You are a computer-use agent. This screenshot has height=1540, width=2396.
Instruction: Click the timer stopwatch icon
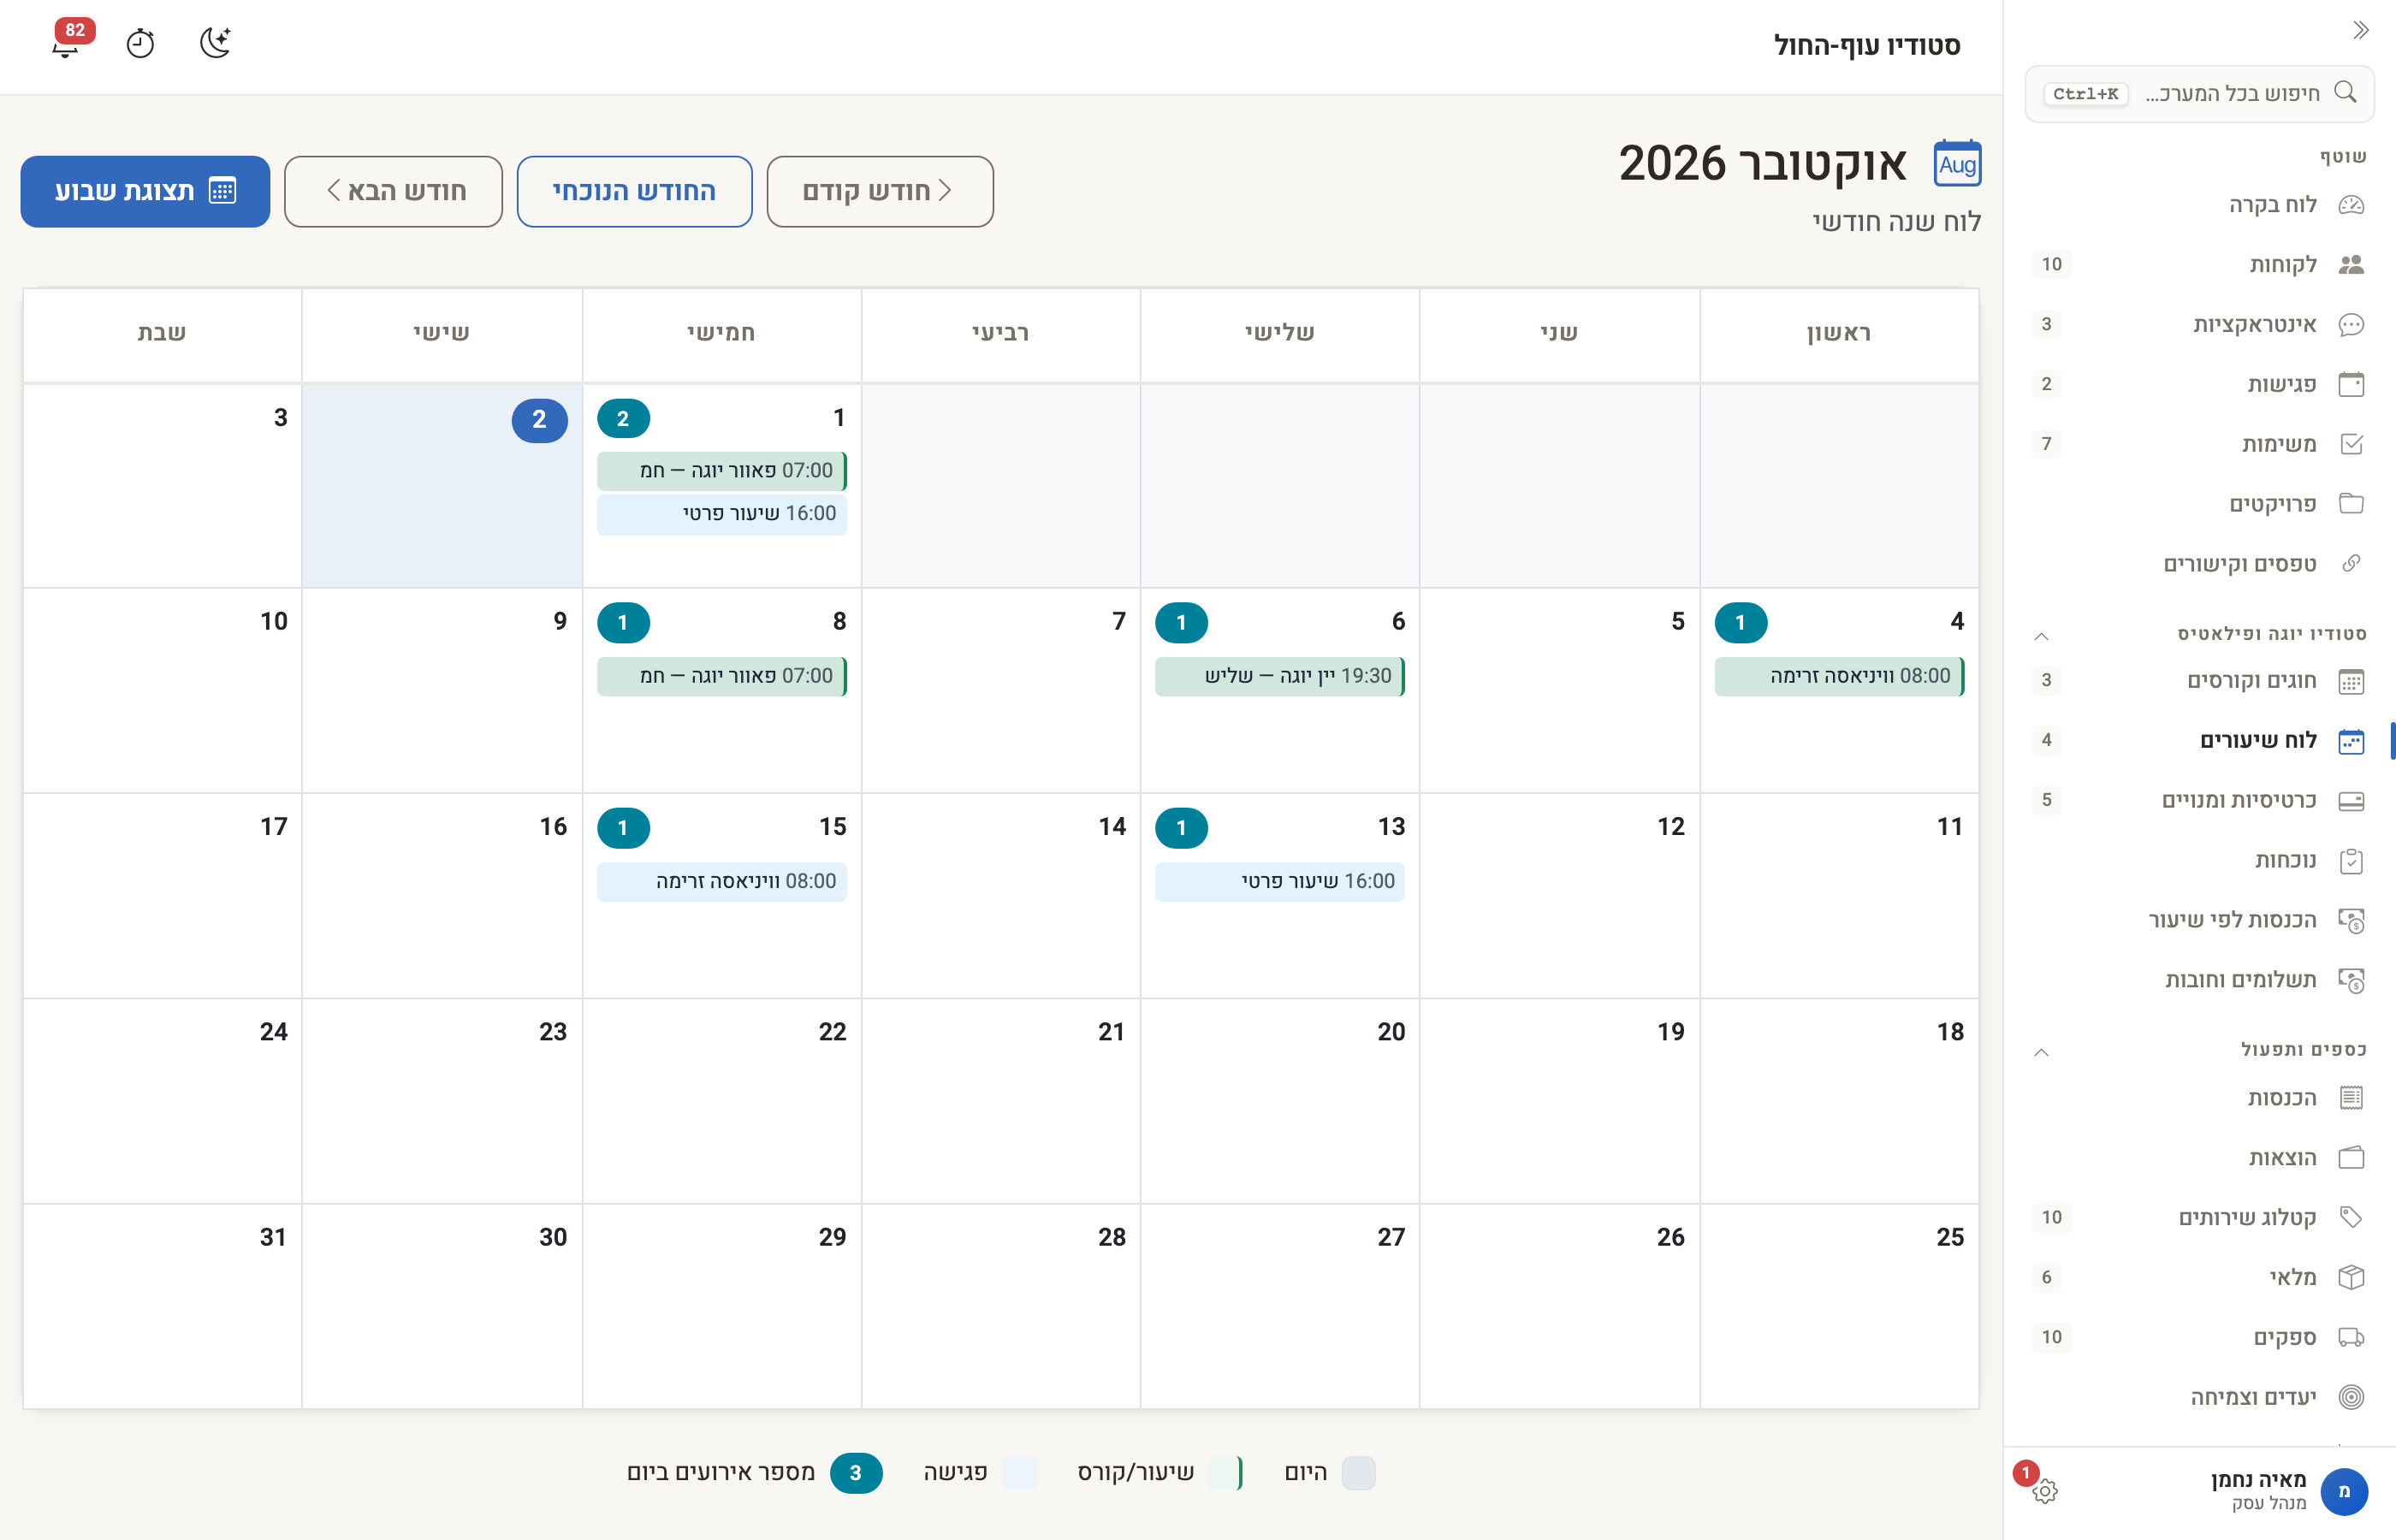140,44
